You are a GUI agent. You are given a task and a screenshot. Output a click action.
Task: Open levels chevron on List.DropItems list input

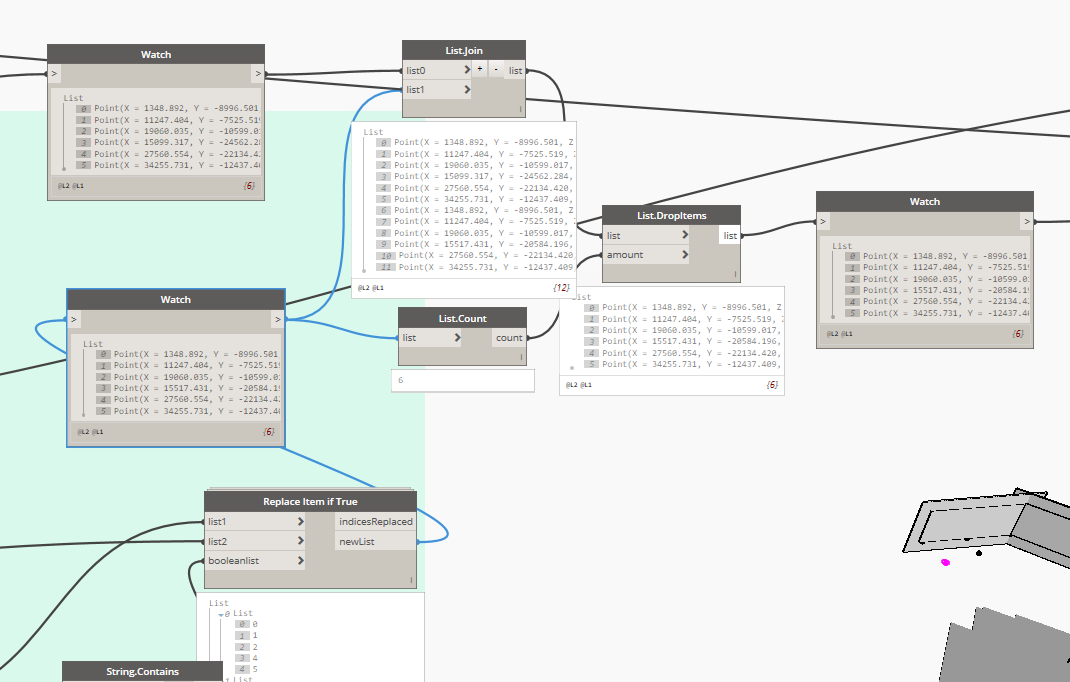coord(685,235)
